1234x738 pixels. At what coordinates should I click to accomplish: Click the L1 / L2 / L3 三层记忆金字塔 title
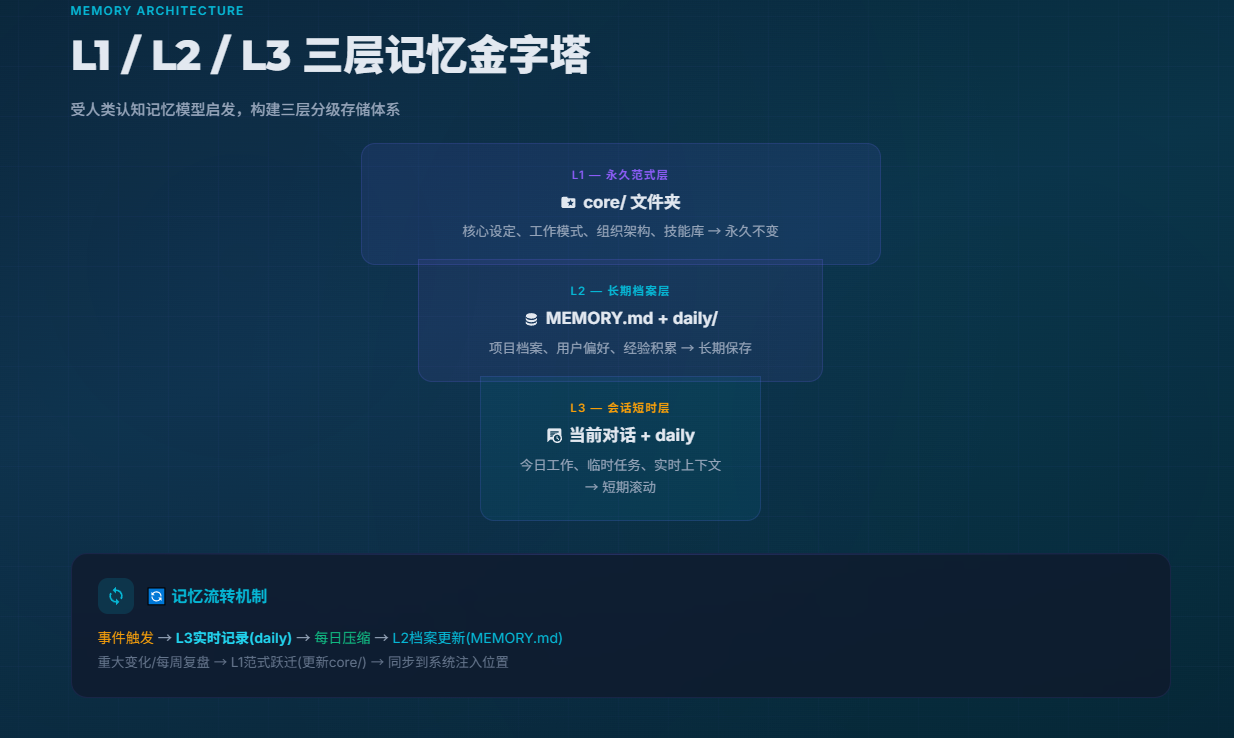click(331, 55)
